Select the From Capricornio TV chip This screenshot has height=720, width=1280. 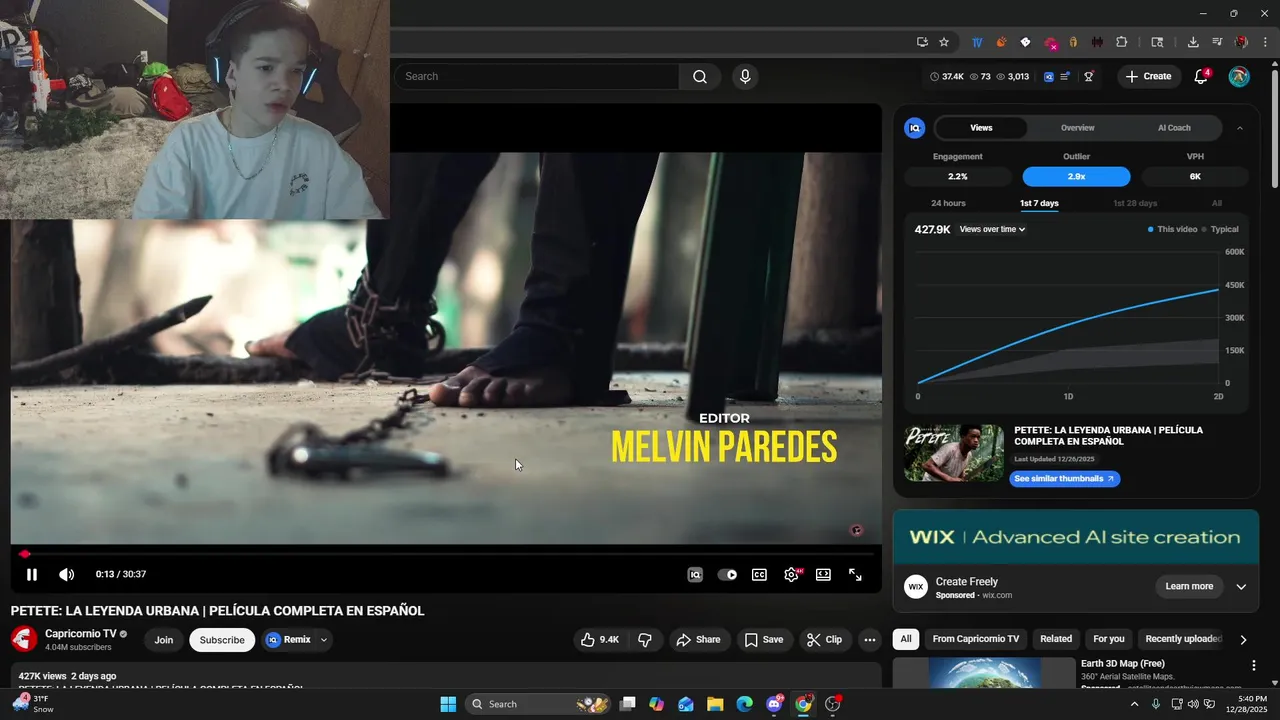coord(975,639)
